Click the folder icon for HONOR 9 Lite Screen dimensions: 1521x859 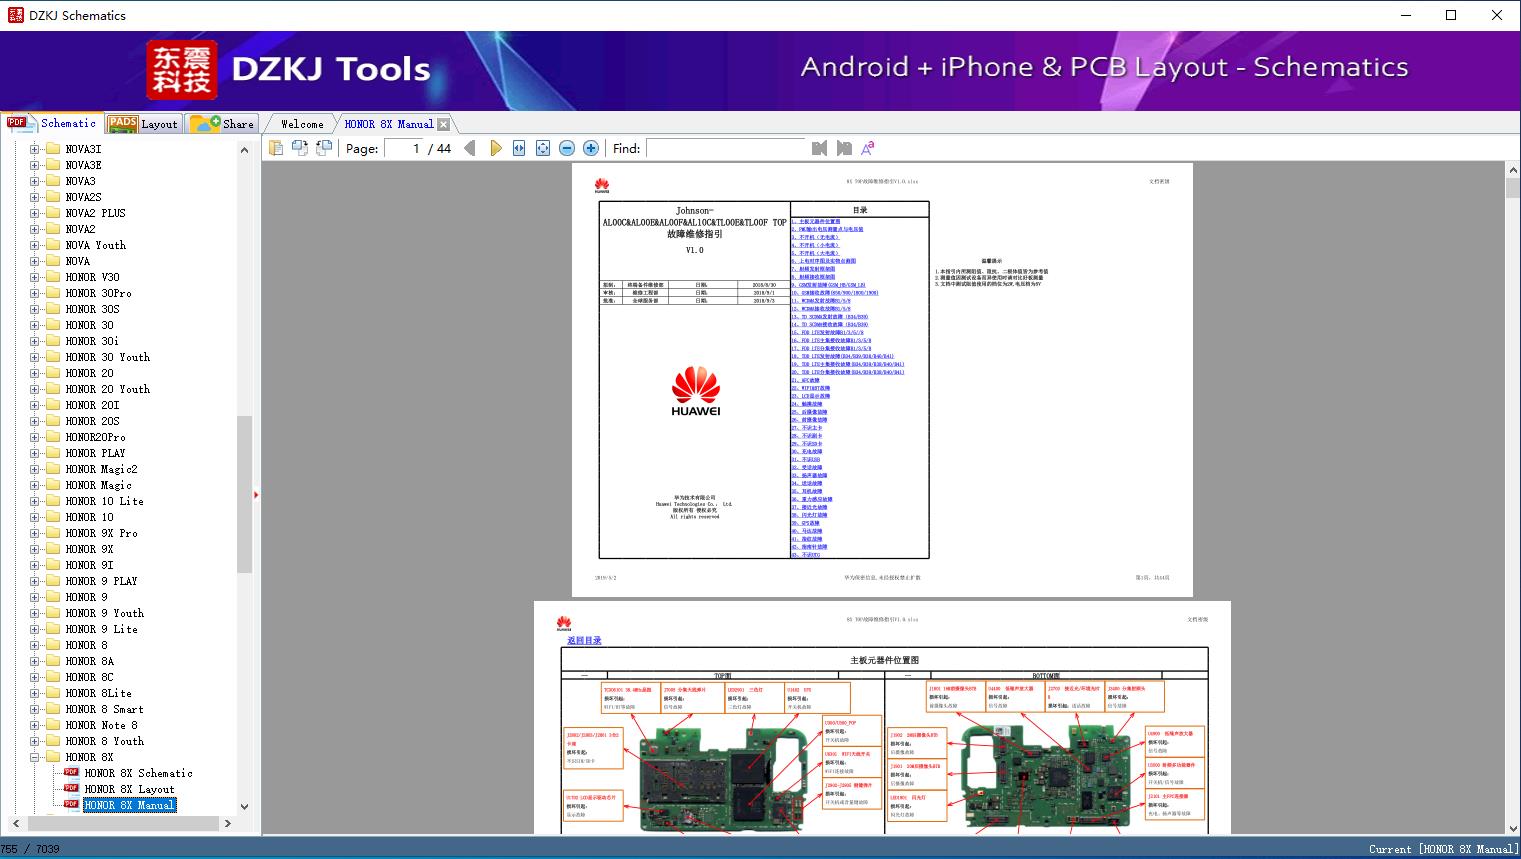(53, 629)
